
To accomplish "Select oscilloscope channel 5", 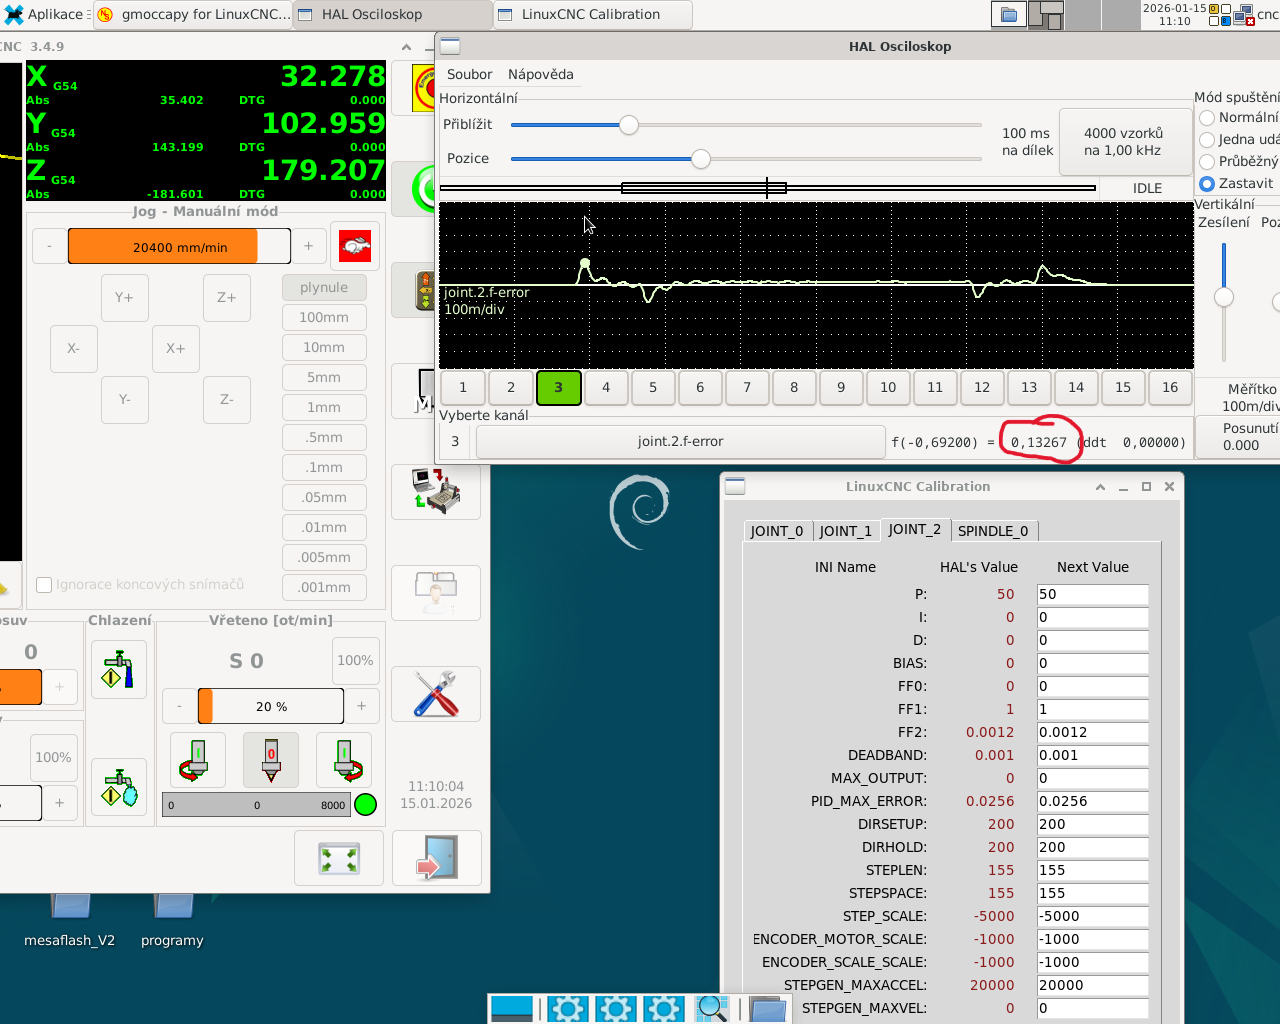I will (x=653, y=387).
